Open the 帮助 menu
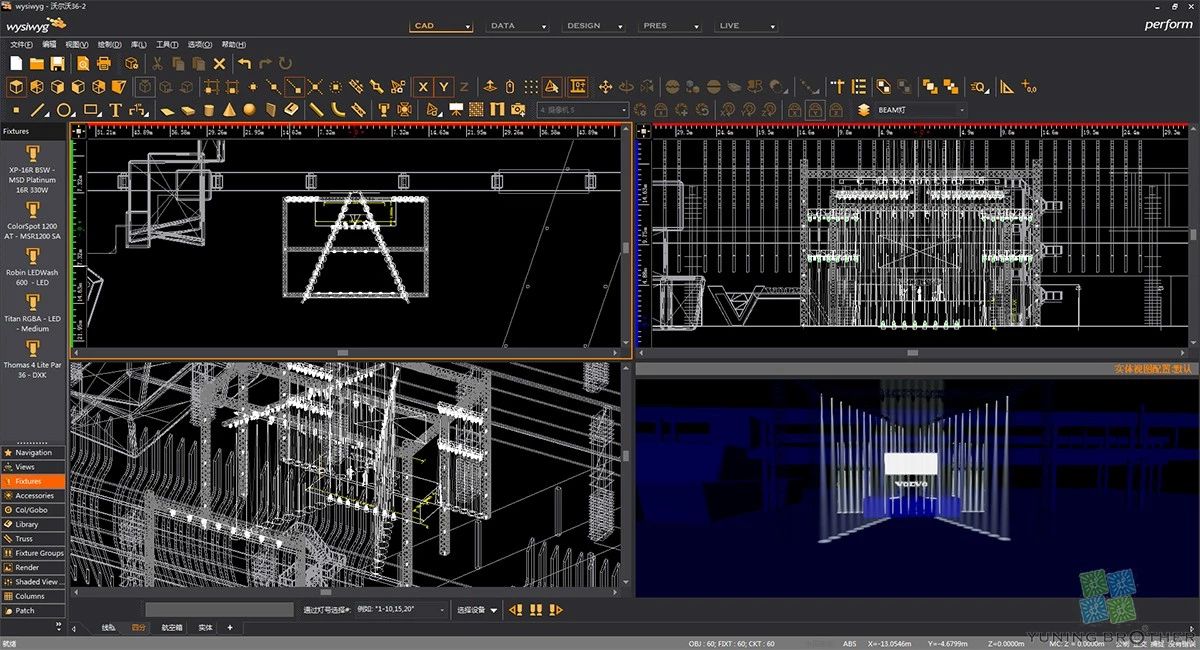 click(233, 45)
